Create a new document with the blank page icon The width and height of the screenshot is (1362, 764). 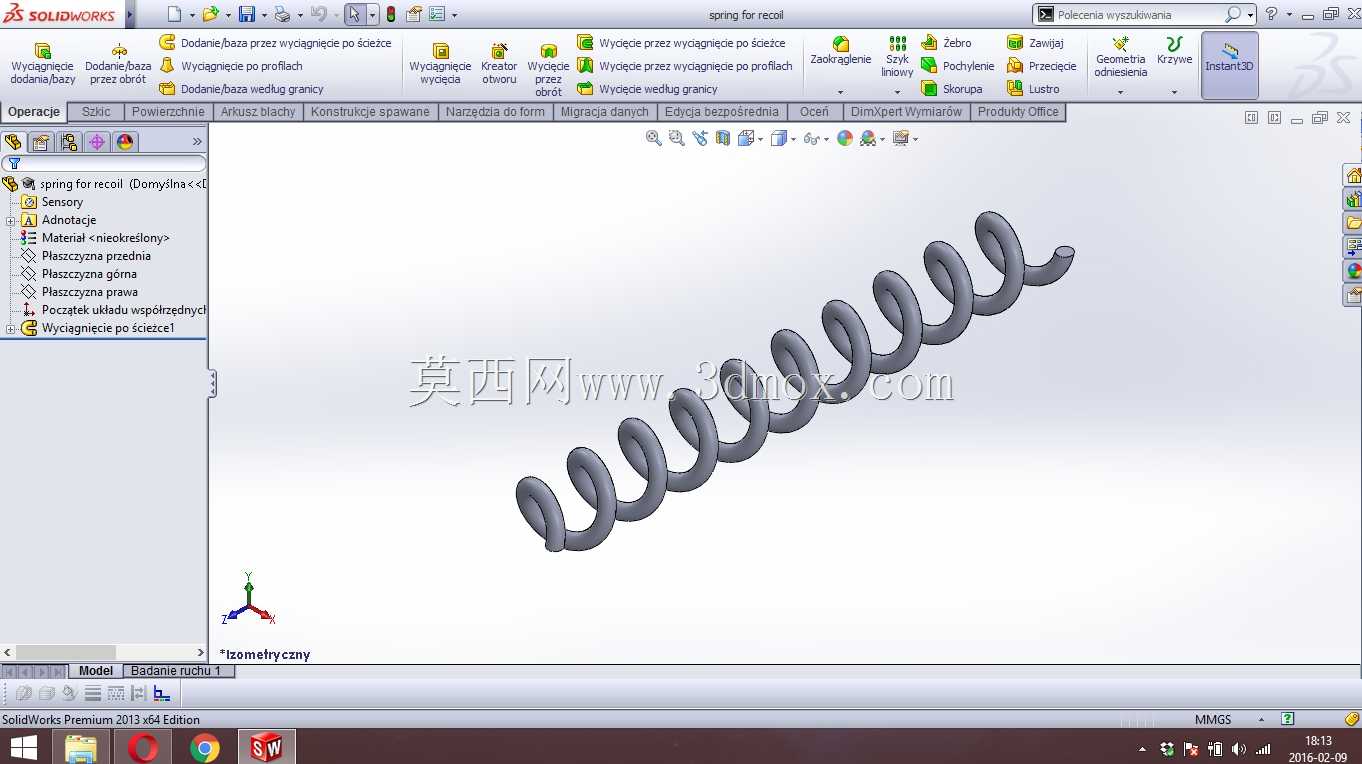tap(175, 14)
